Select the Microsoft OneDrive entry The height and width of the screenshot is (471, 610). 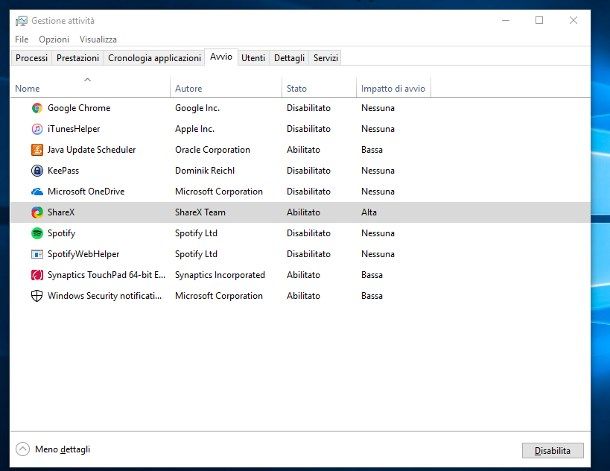tap(86, 192)
